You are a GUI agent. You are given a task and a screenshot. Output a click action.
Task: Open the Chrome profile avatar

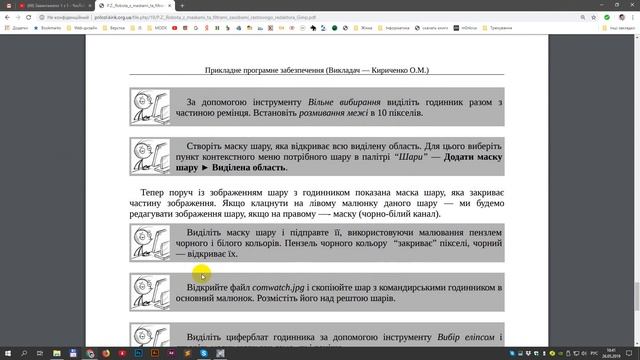pos(622,18)
